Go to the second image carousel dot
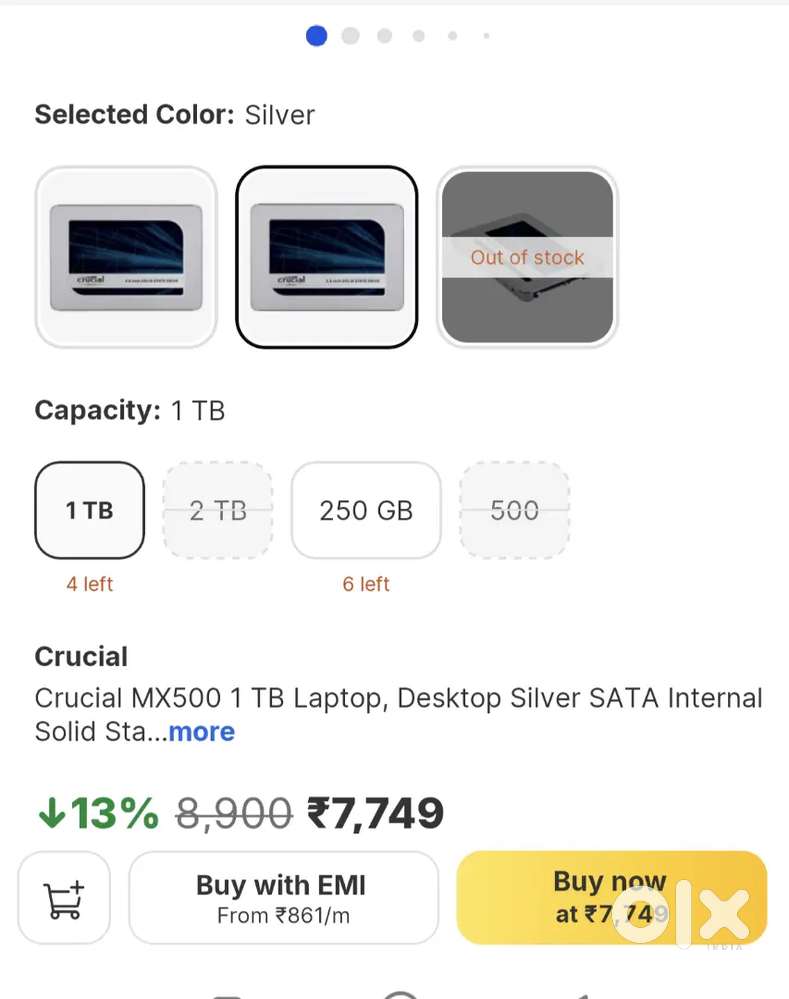The height and width of the screenshot is (999, 789). click(350, 36)
